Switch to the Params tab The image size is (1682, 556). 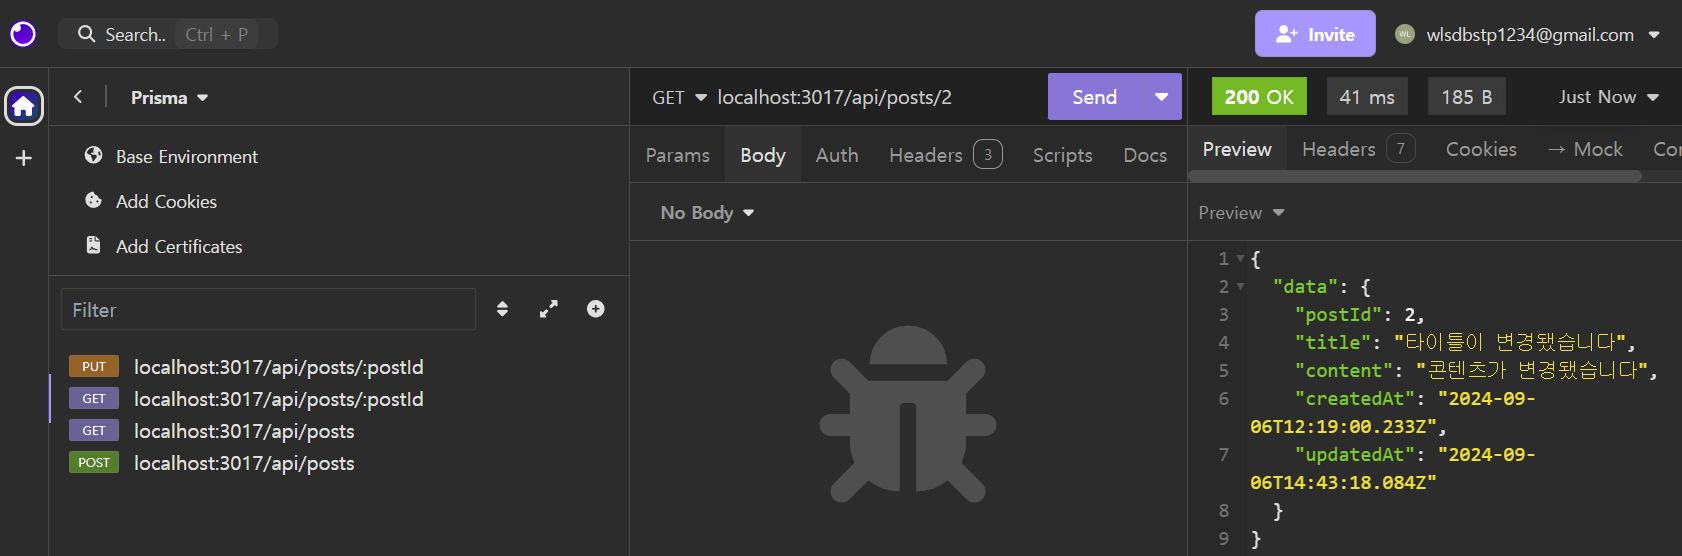point(678,155)
